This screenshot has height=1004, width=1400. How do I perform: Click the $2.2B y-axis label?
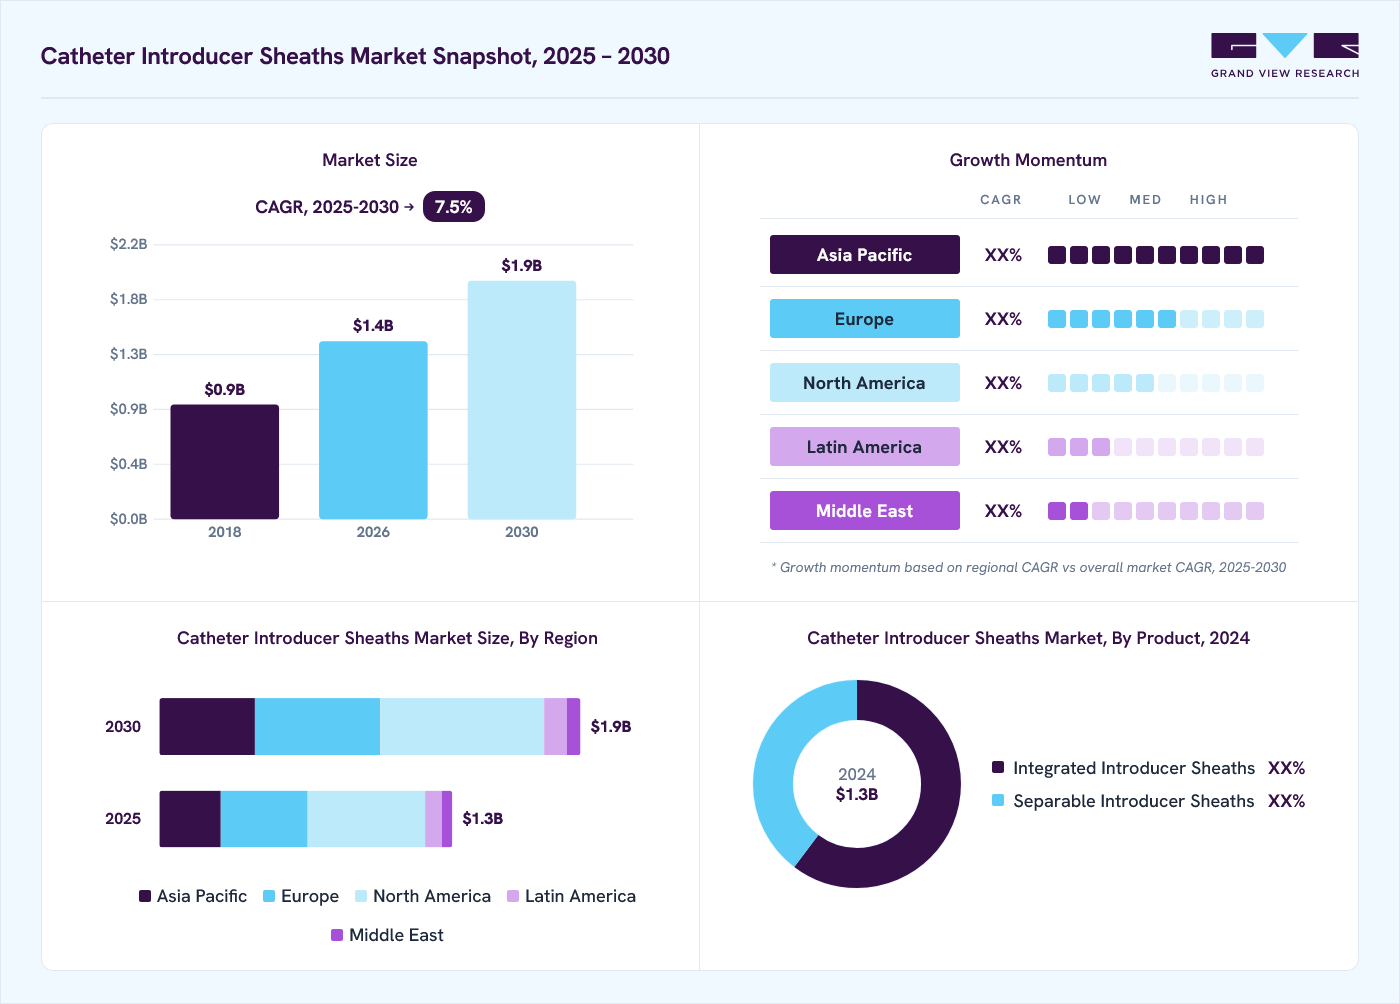tap(129, 244)
